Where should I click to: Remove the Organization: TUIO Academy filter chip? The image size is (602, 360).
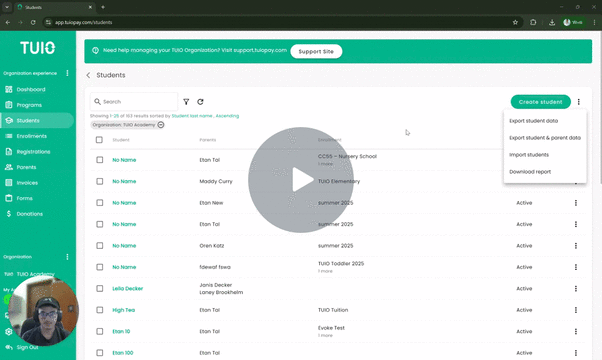click(161, 125)
